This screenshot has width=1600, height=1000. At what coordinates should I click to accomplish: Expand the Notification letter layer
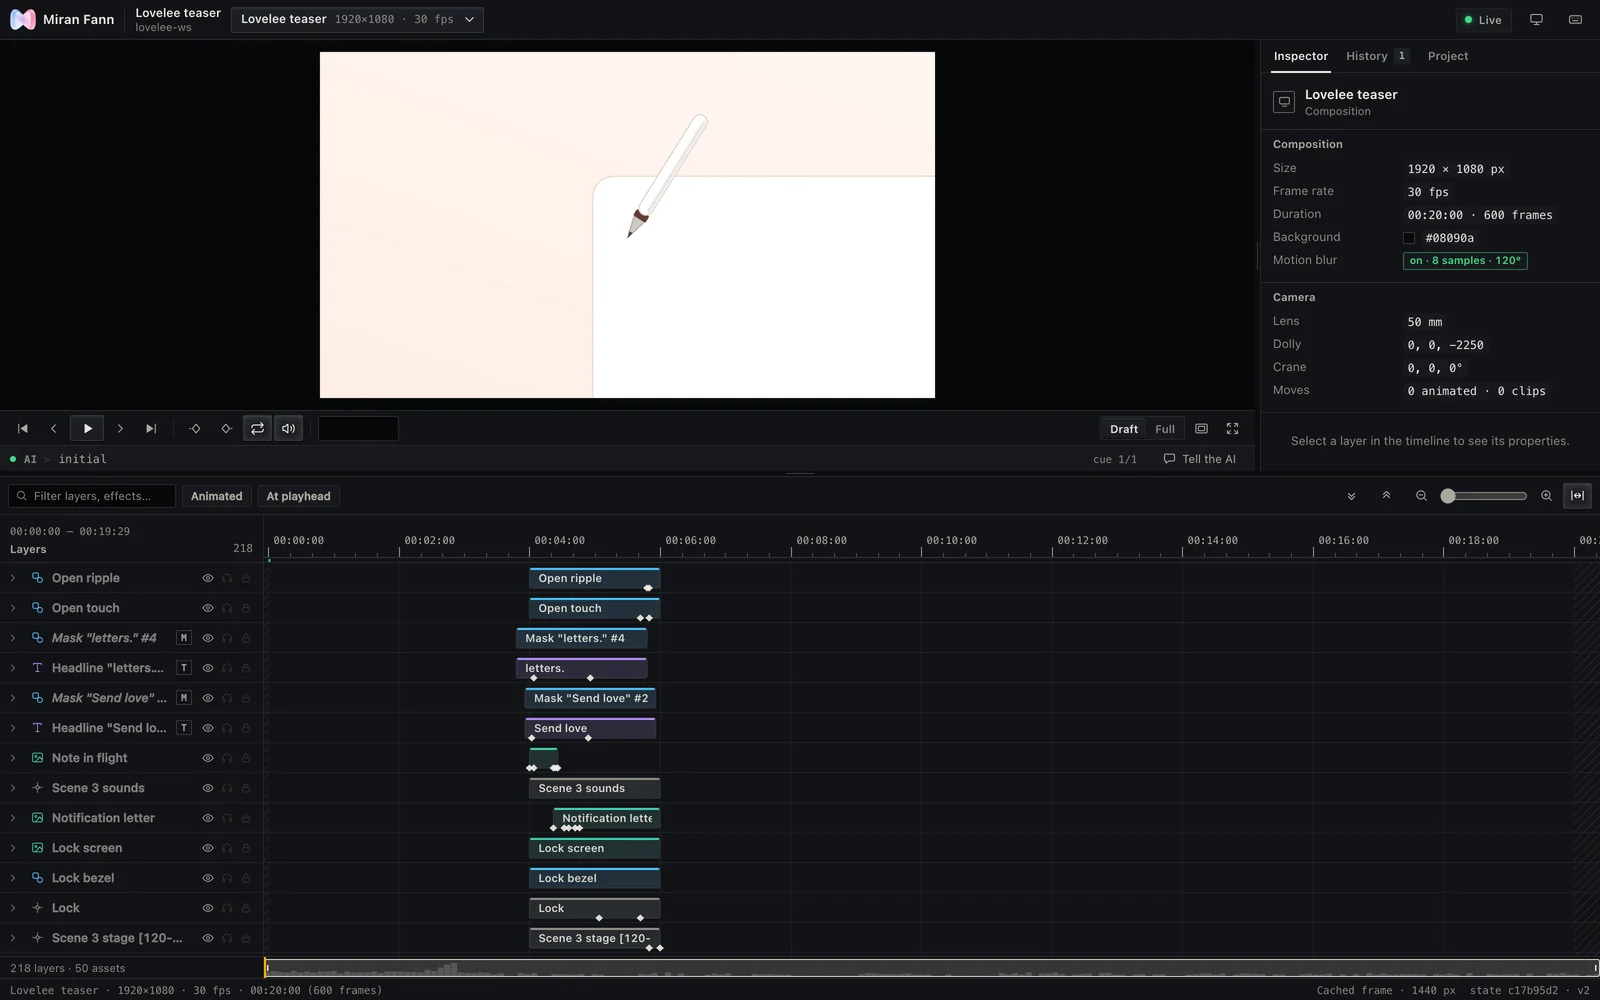13,818
